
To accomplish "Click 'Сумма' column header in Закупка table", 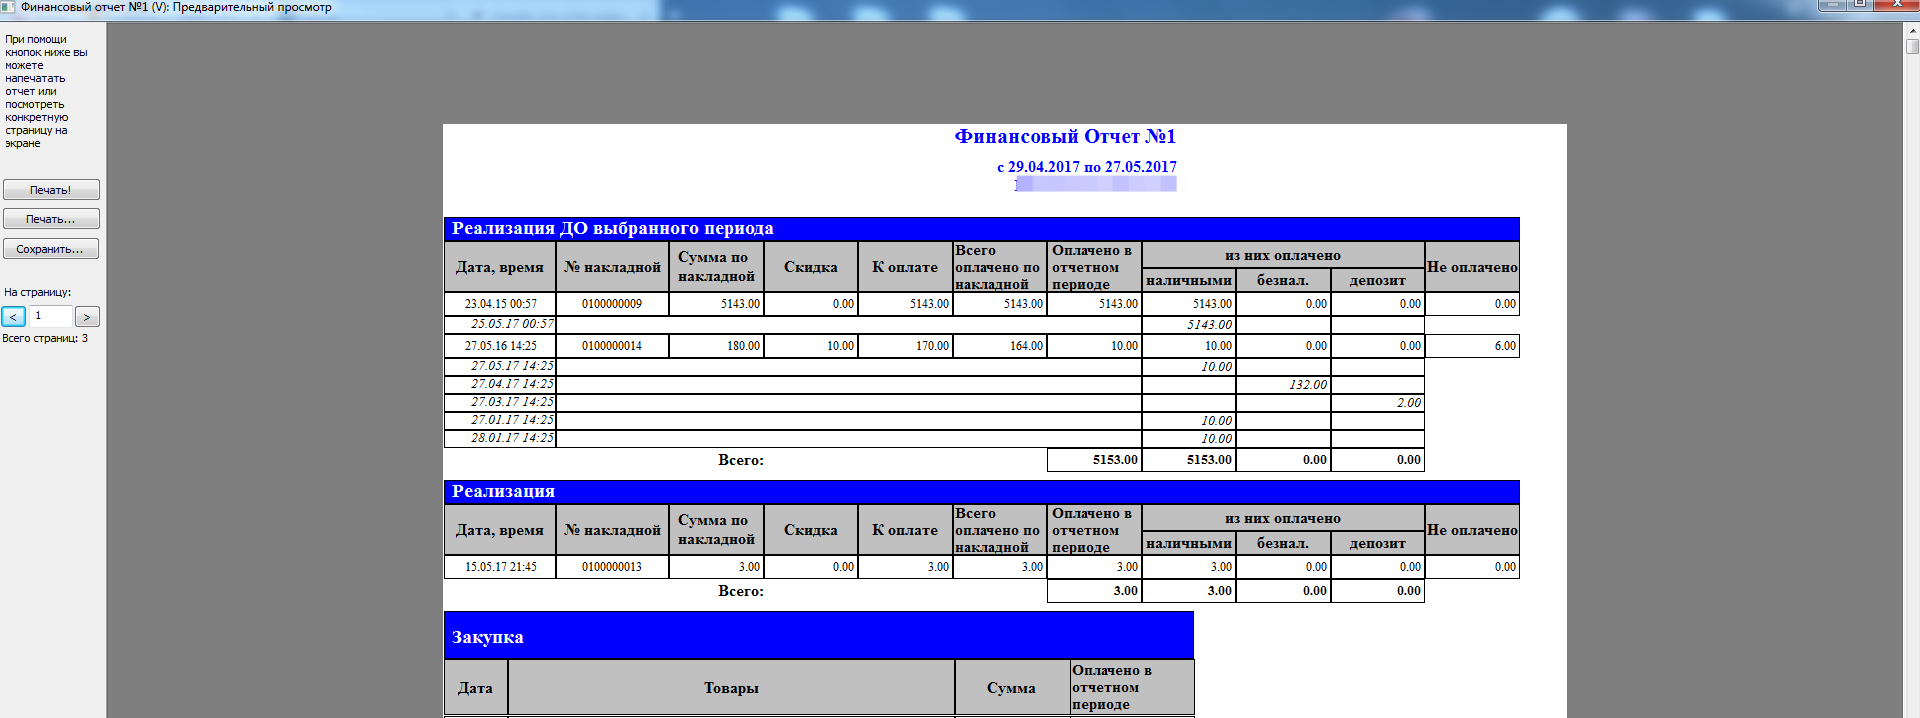I will pyautogui.click(x=1011, y=688).
